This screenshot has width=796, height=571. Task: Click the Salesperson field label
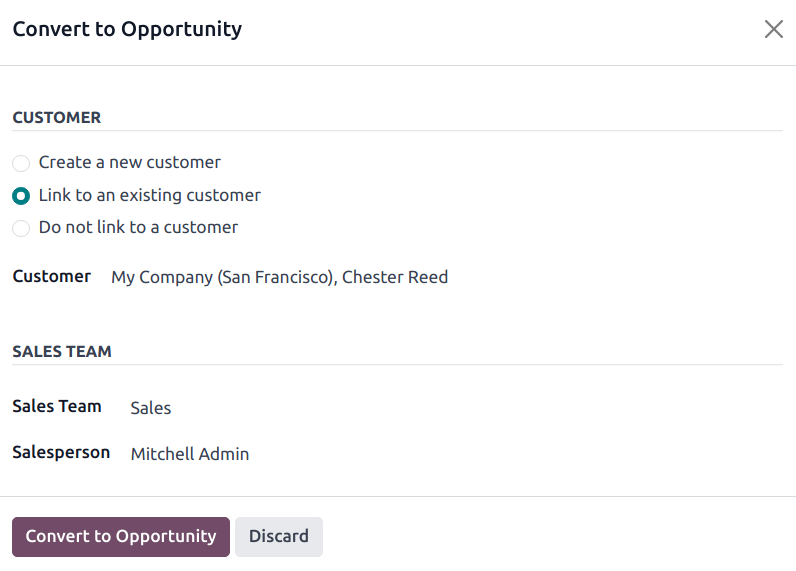(x=61, y=453)
